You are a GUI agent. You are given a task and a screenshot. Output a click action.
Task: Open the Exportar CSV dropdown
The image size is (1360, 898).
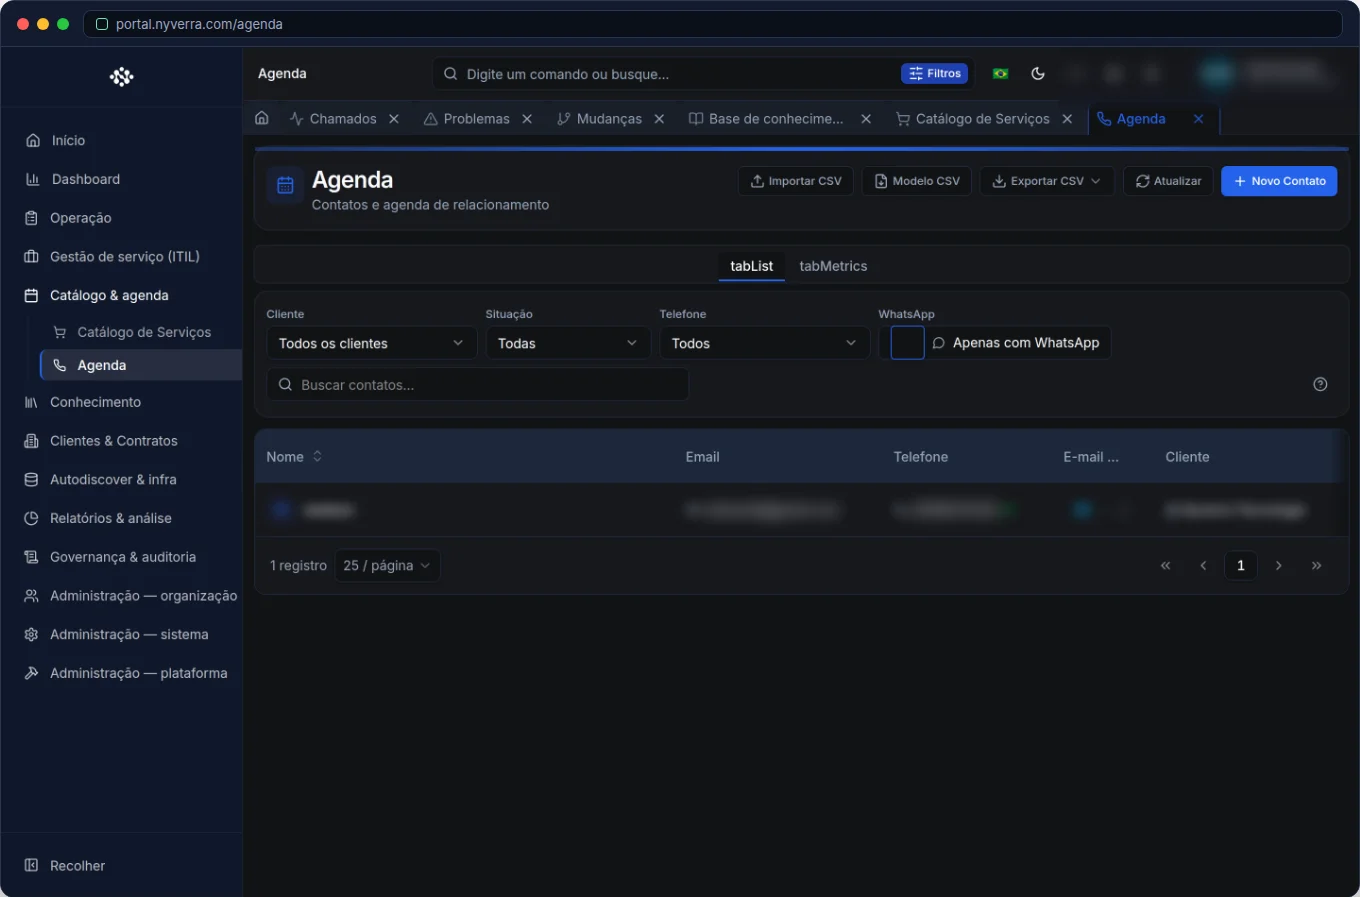pos(1046,181)
